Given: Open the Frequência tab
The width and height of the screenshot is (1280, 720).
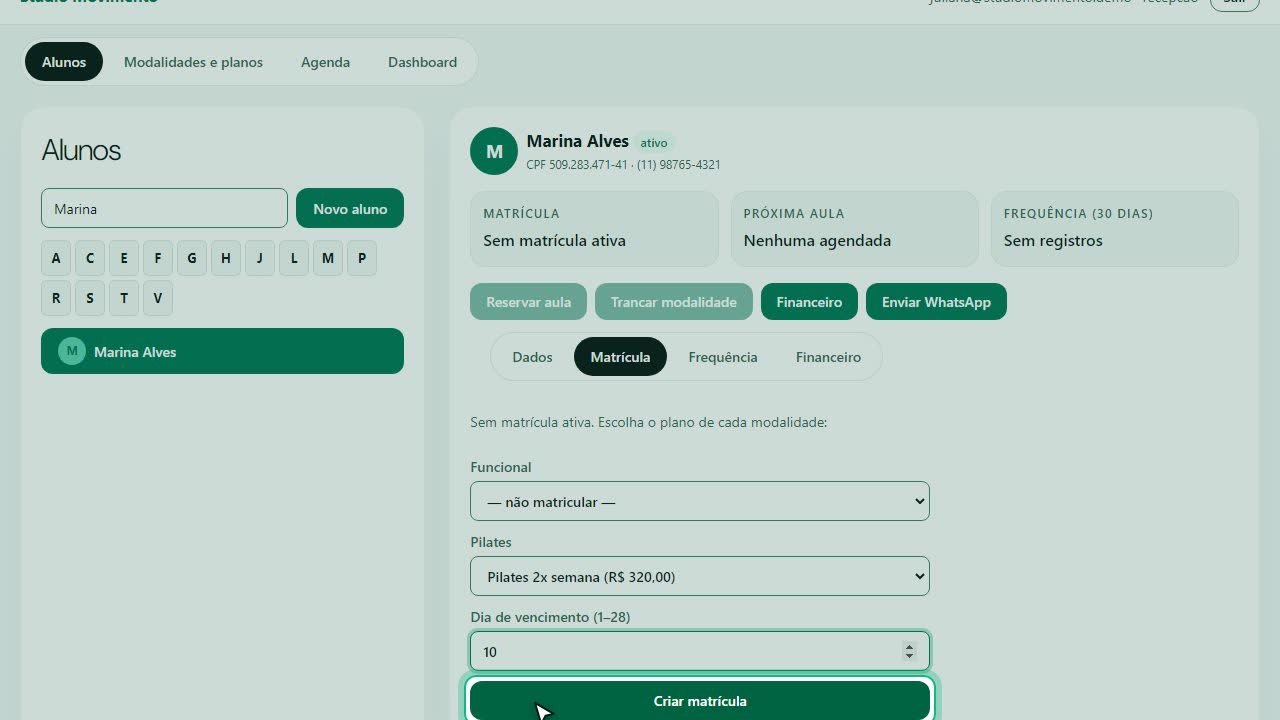Looking at the screenshot, I should click(723, 357).
